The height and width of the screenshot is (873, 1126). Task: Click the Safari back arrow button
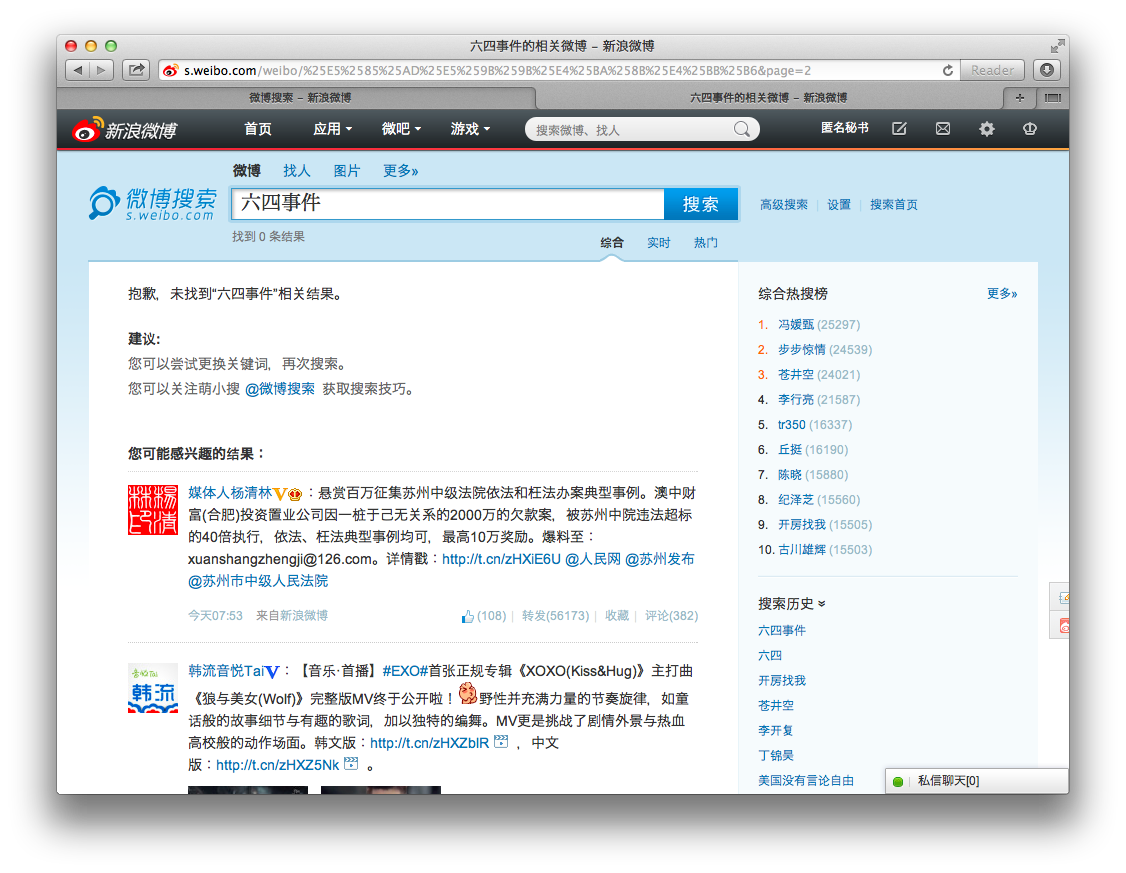(78, 70)
